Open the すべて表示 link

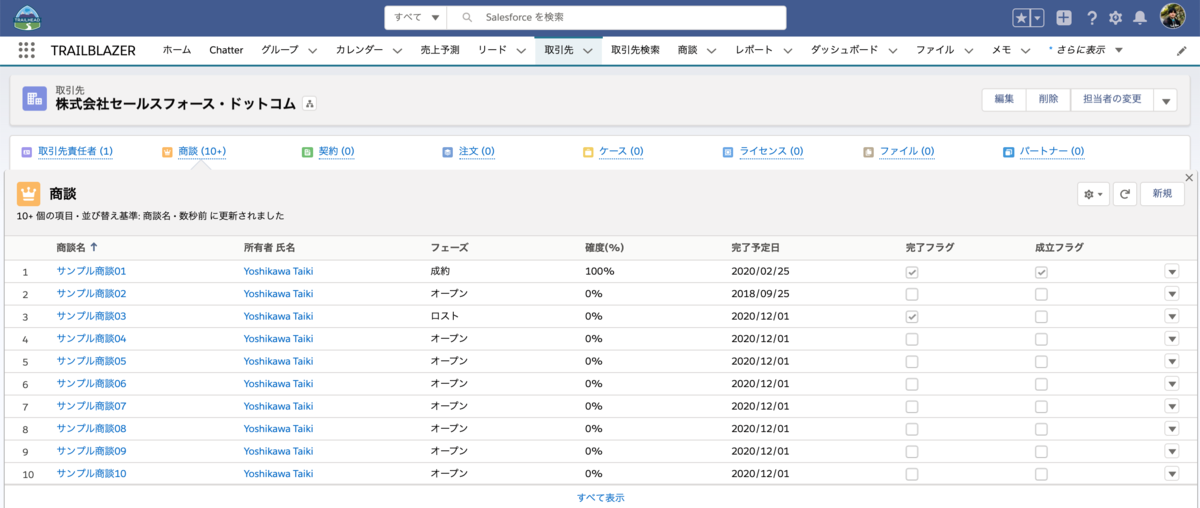601,497
